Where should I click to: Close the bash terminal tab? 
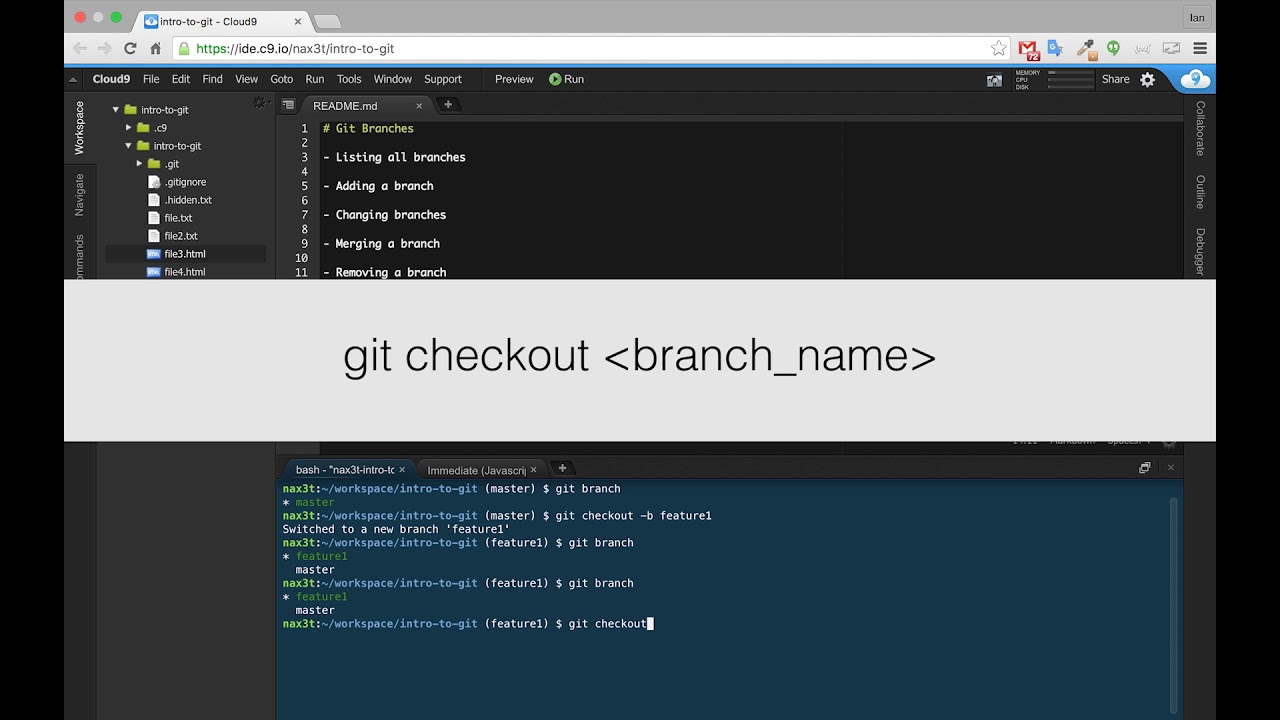tap(402, 469)
